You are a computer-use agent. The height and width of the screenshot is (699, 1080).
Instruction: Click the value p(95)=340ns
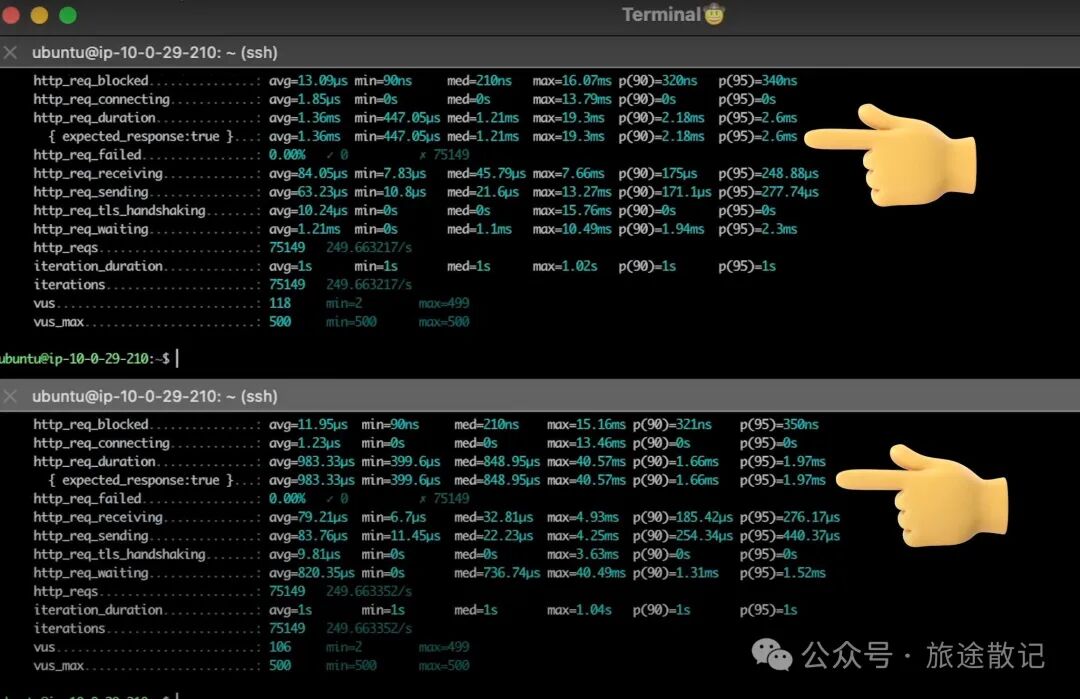pos(758,81)
